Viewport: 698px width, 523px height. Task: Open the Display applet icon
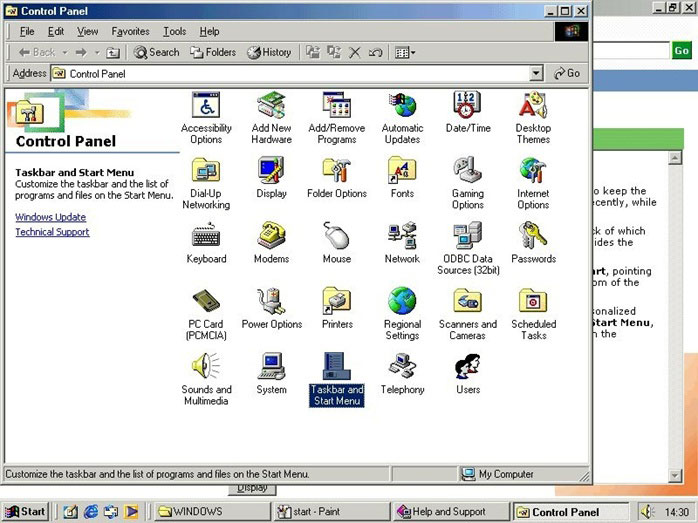[x=271, y=170]
